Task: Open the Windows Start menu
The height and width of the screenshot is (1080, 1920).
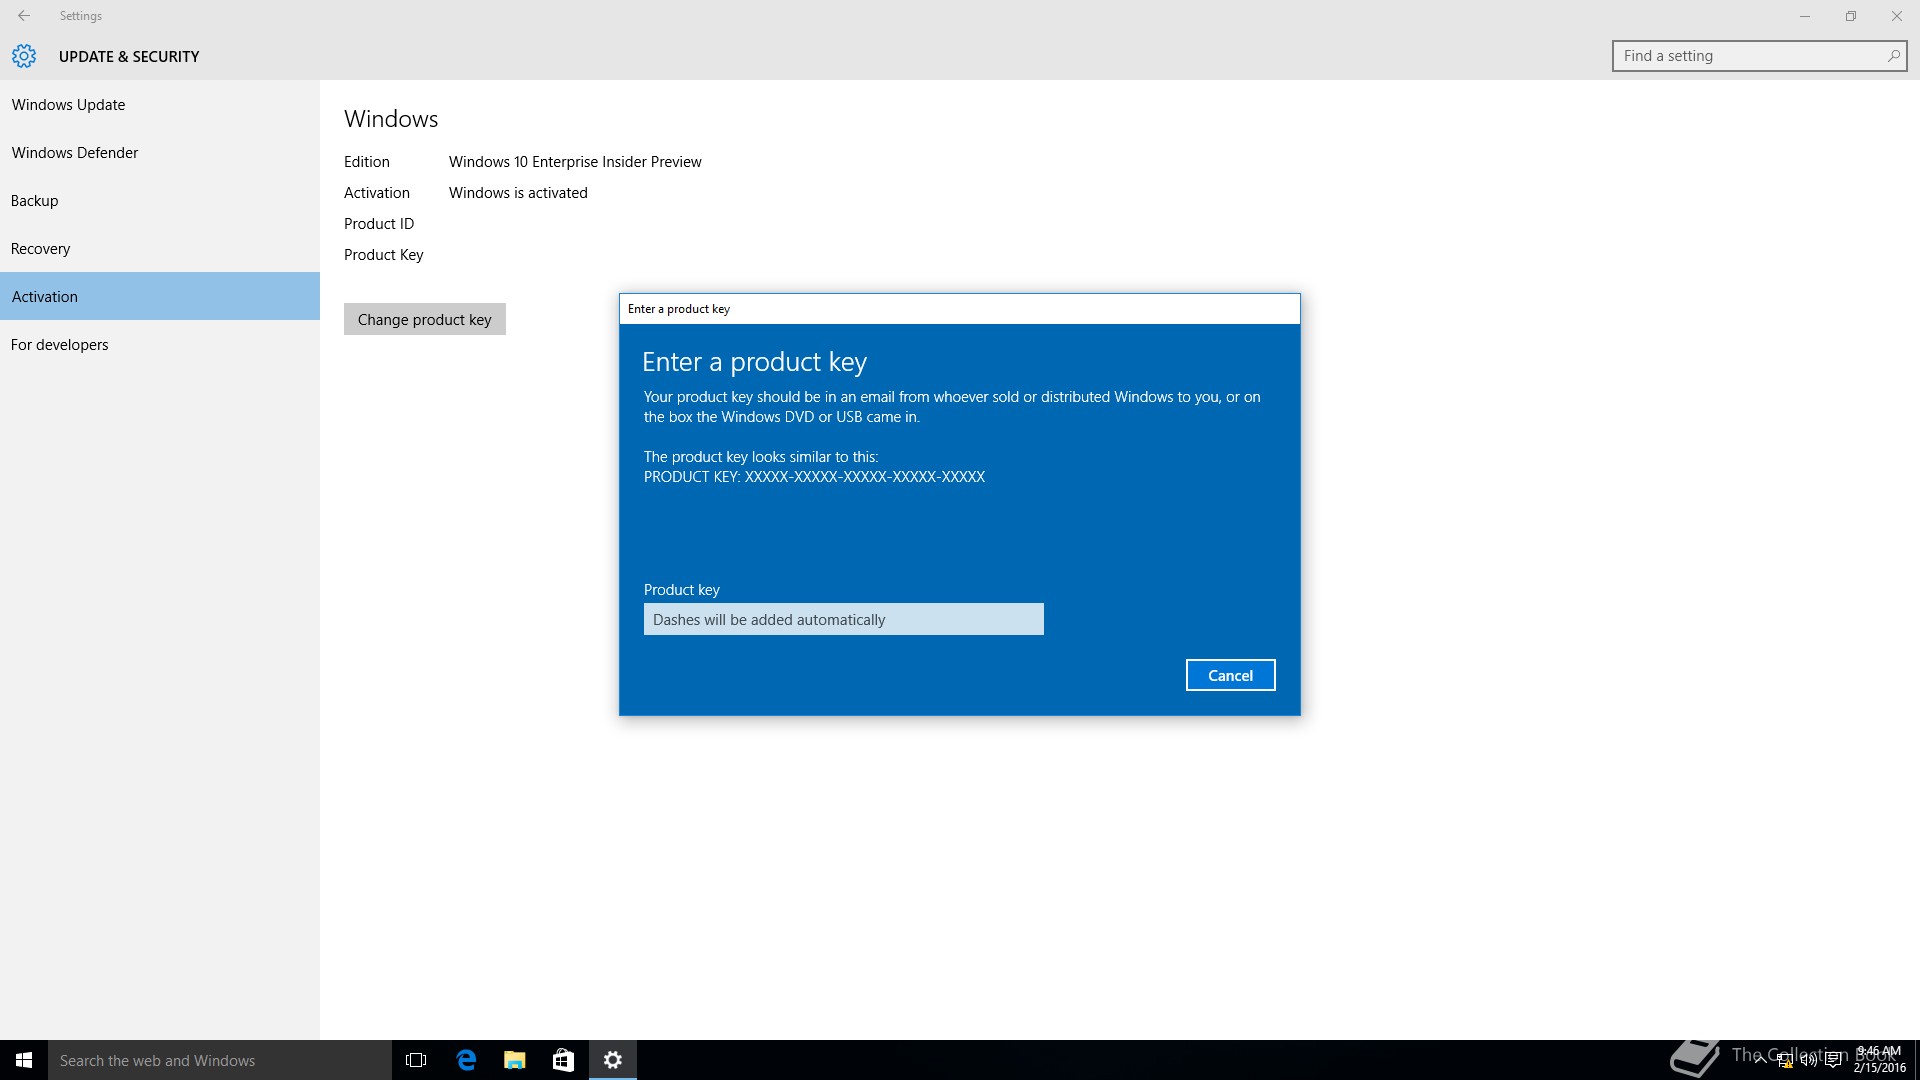Action: [x=24, y=1060]
